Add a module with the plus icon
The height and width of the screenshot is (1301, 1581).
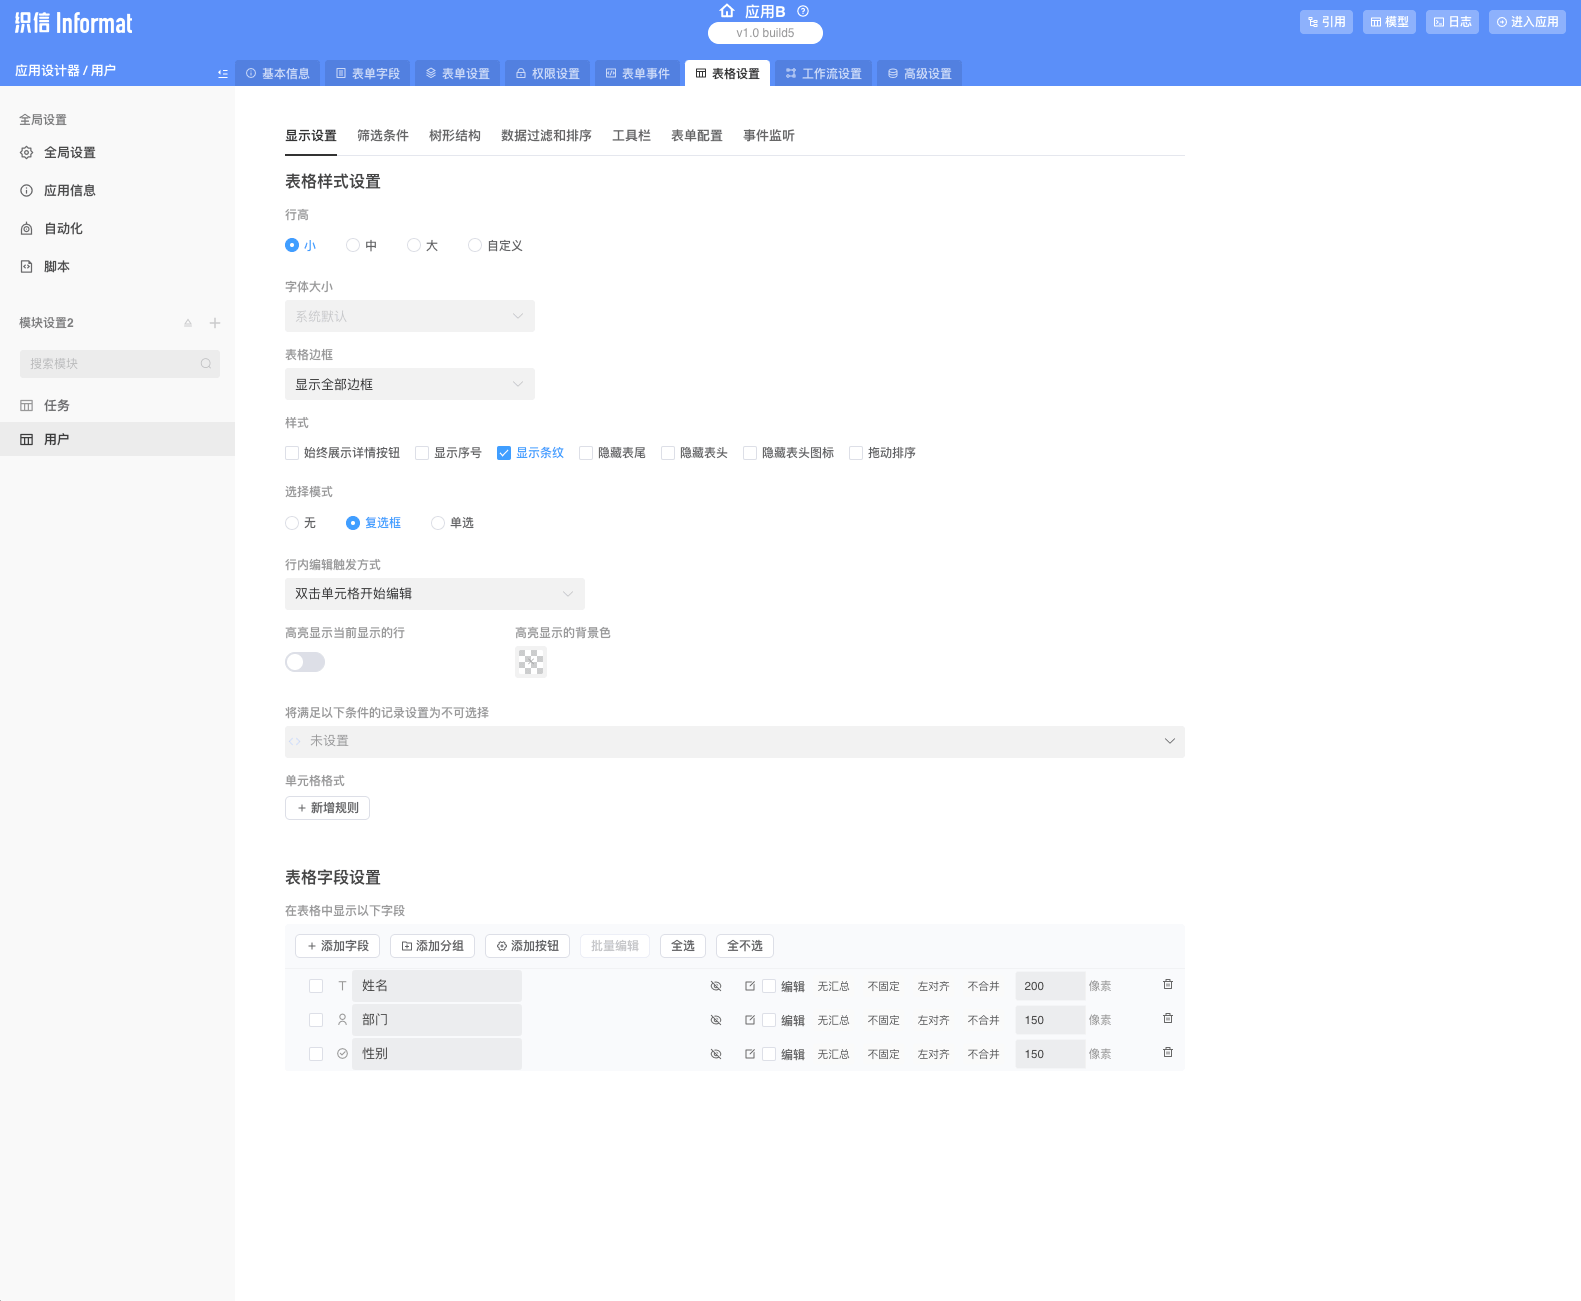coord(215,323)
